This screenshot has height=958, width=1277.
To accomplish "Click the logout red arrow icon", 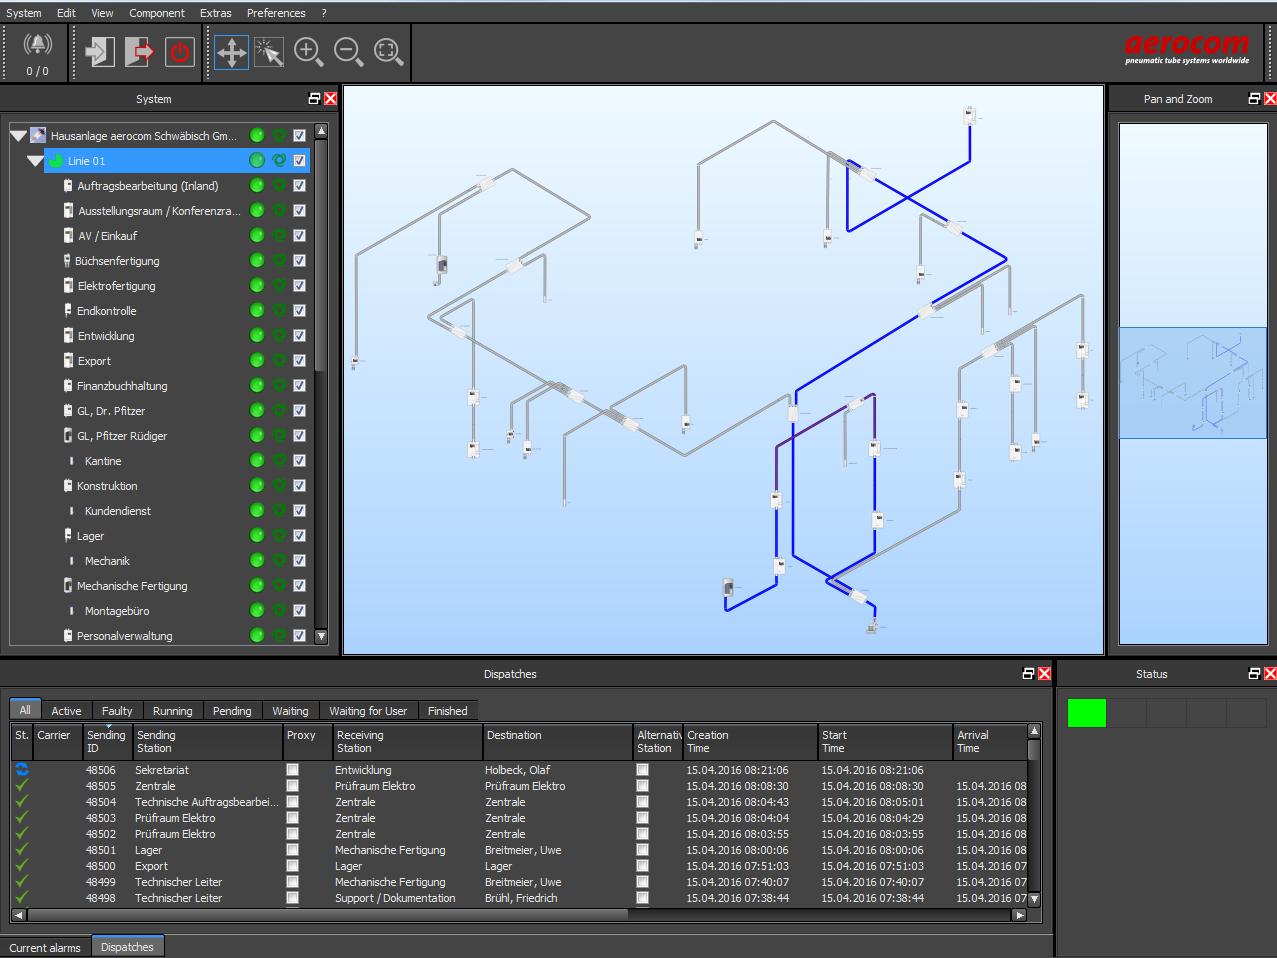I will point(139,52).
